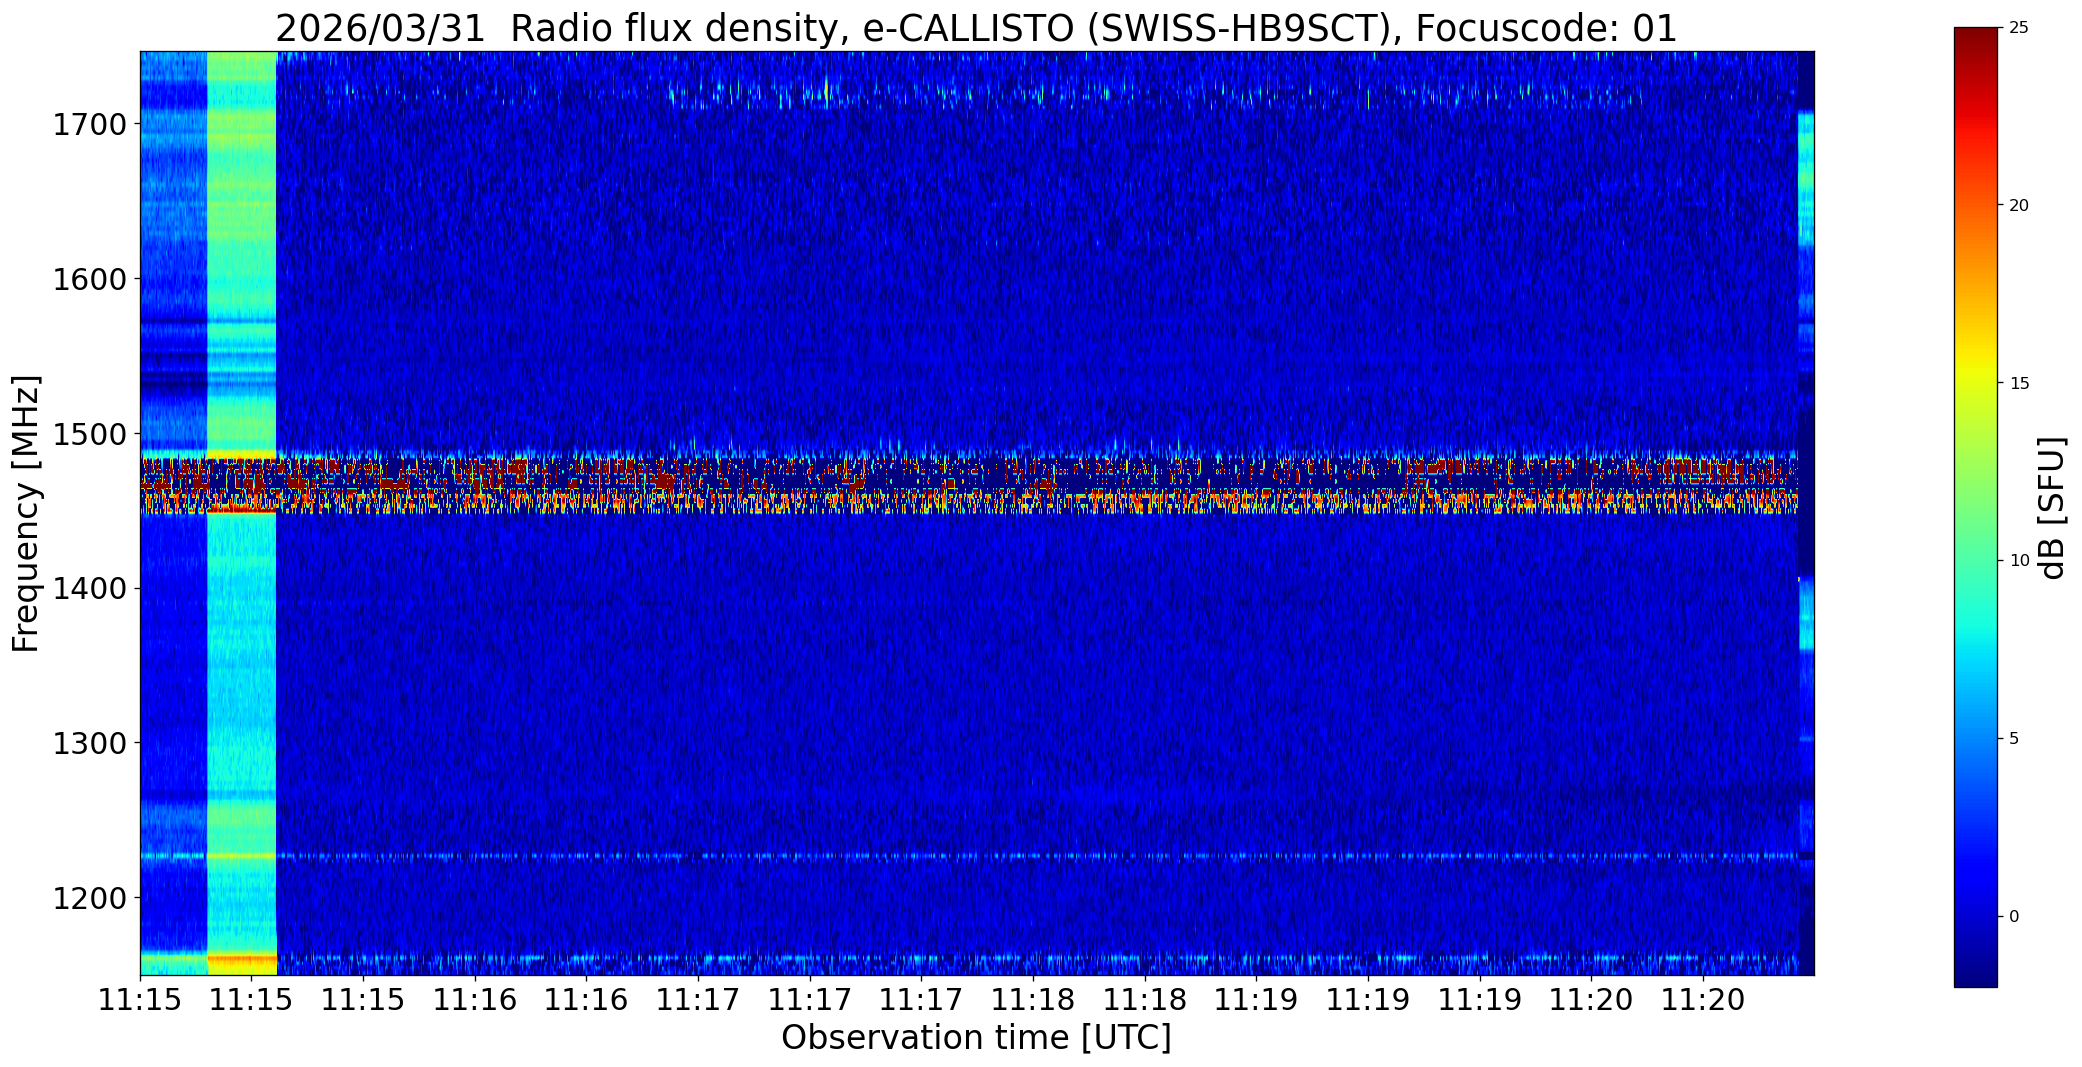Screen dimensions: 2082x1067
Task: Click the 15 tick on the colorbar
Action: 2019,383
